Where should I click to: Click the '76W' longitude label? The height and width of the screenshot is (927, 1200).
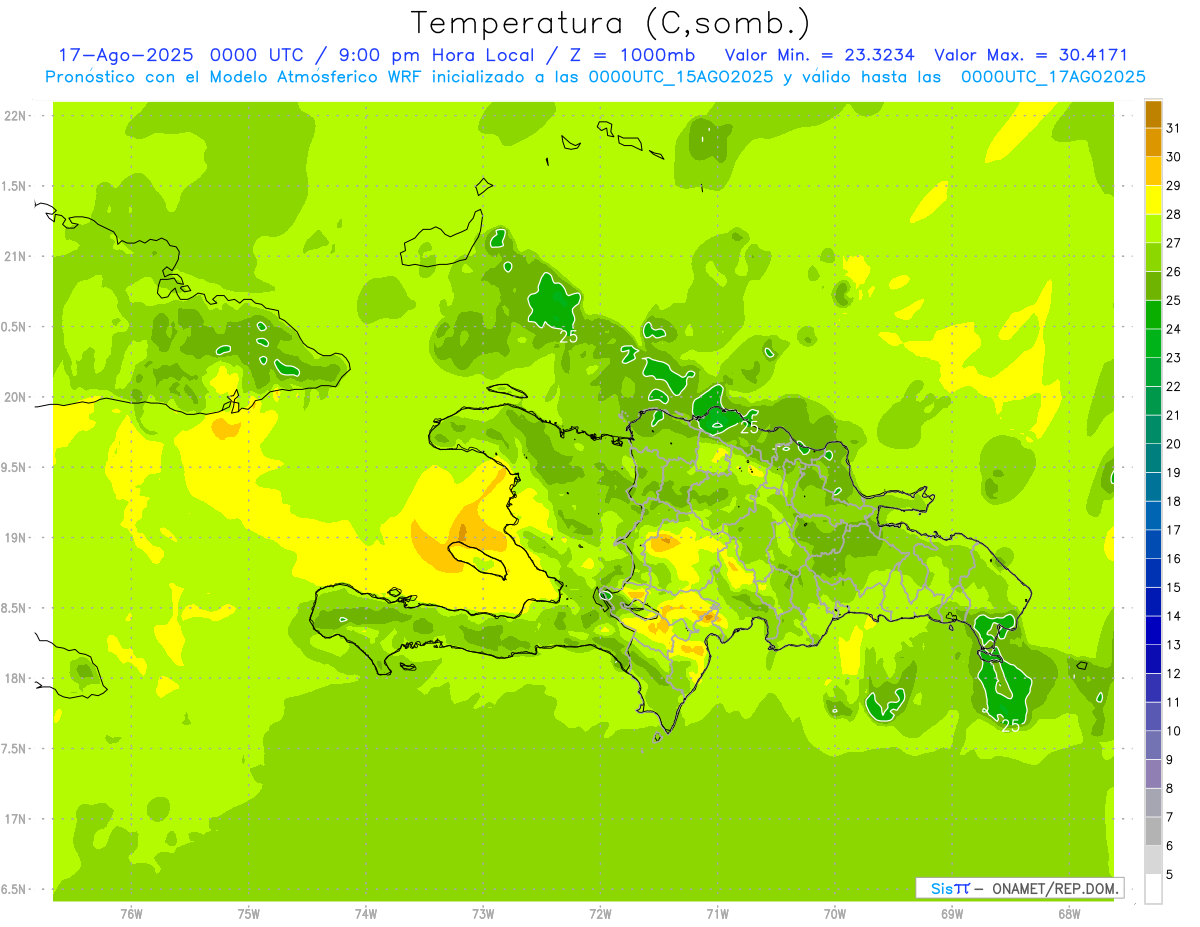(x=131, y=913)
